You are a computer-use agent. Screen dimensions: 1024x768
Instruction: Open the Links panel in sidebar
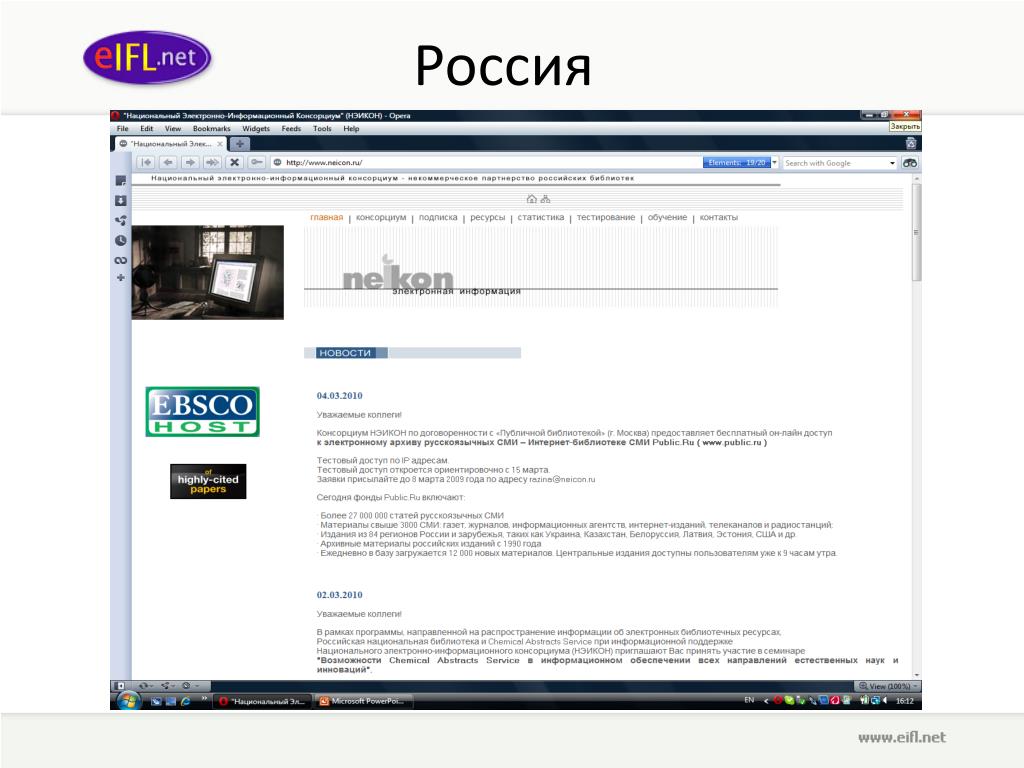click(121, 260)
